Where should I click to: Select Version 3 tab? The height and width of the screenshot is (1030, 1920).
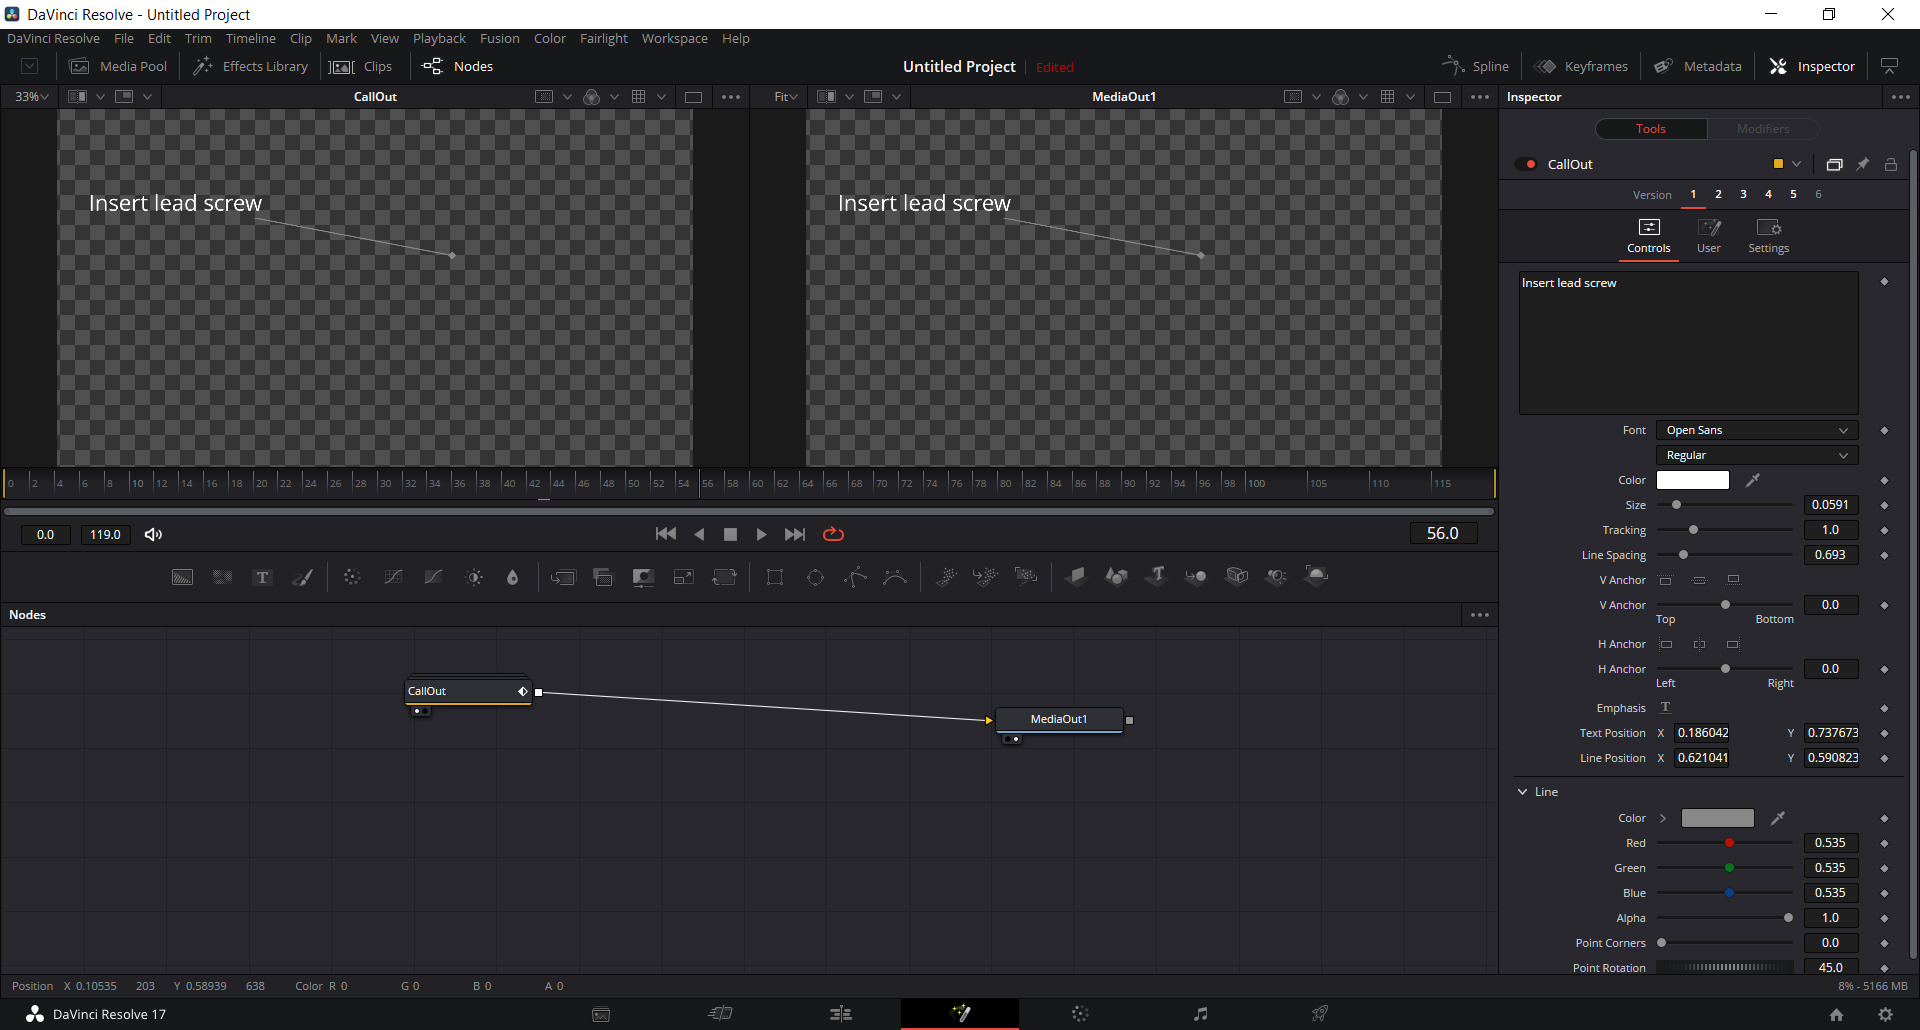coord(1743,195)
